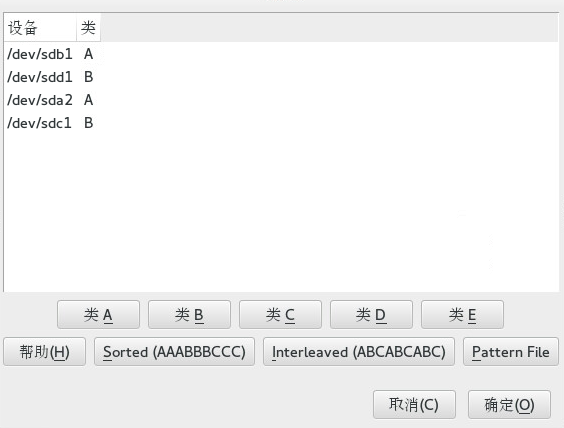Sort list by 类 column header
Viewport: 564px width, 428px height.
pyautogui.click(x=88, y=28)
